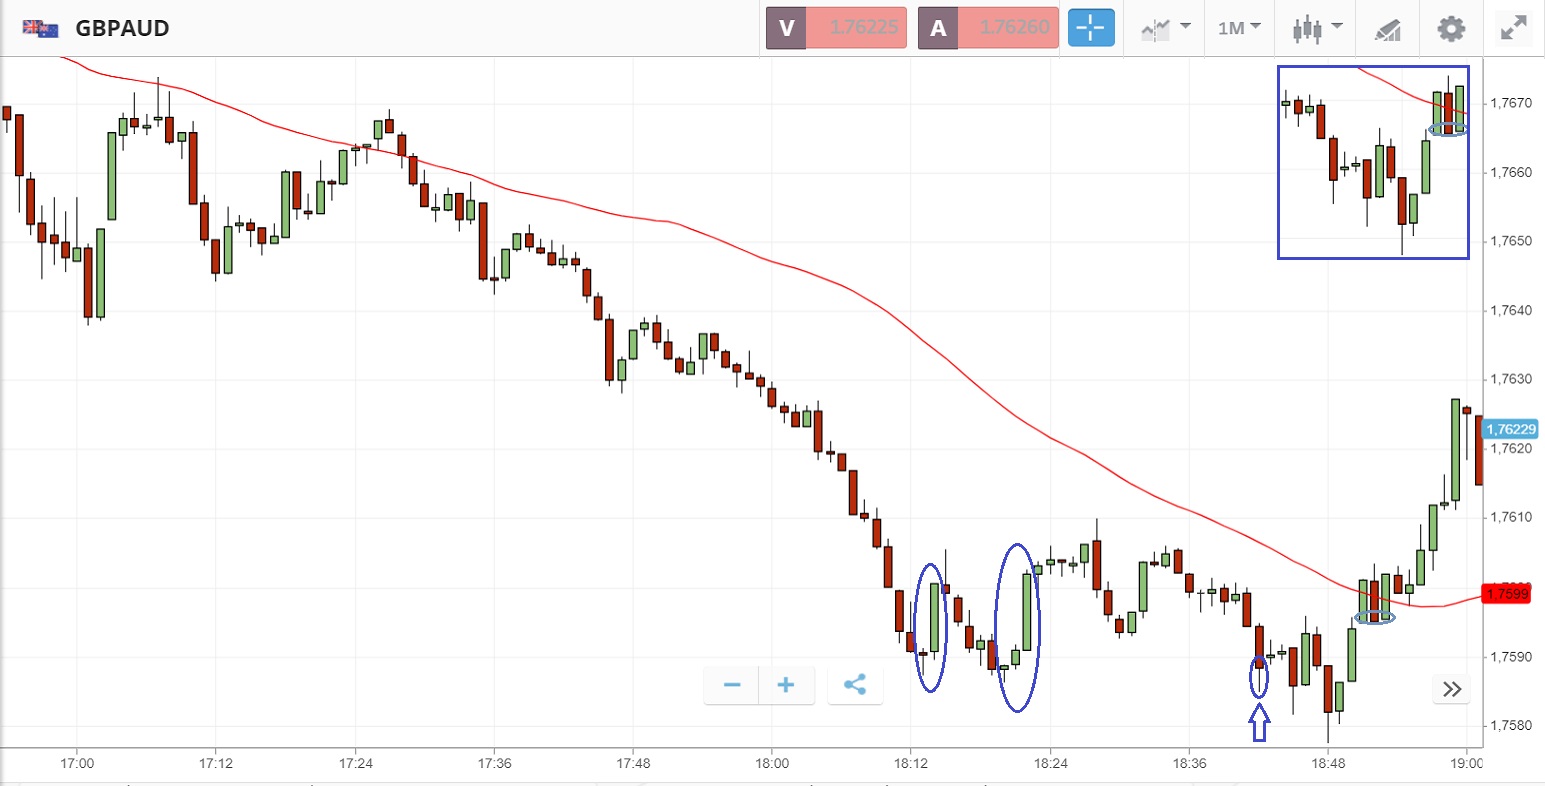The width and height of the screenshot is (1545, 786).
Task: Click the 18:00 time axis label
Action: [772, 763]
